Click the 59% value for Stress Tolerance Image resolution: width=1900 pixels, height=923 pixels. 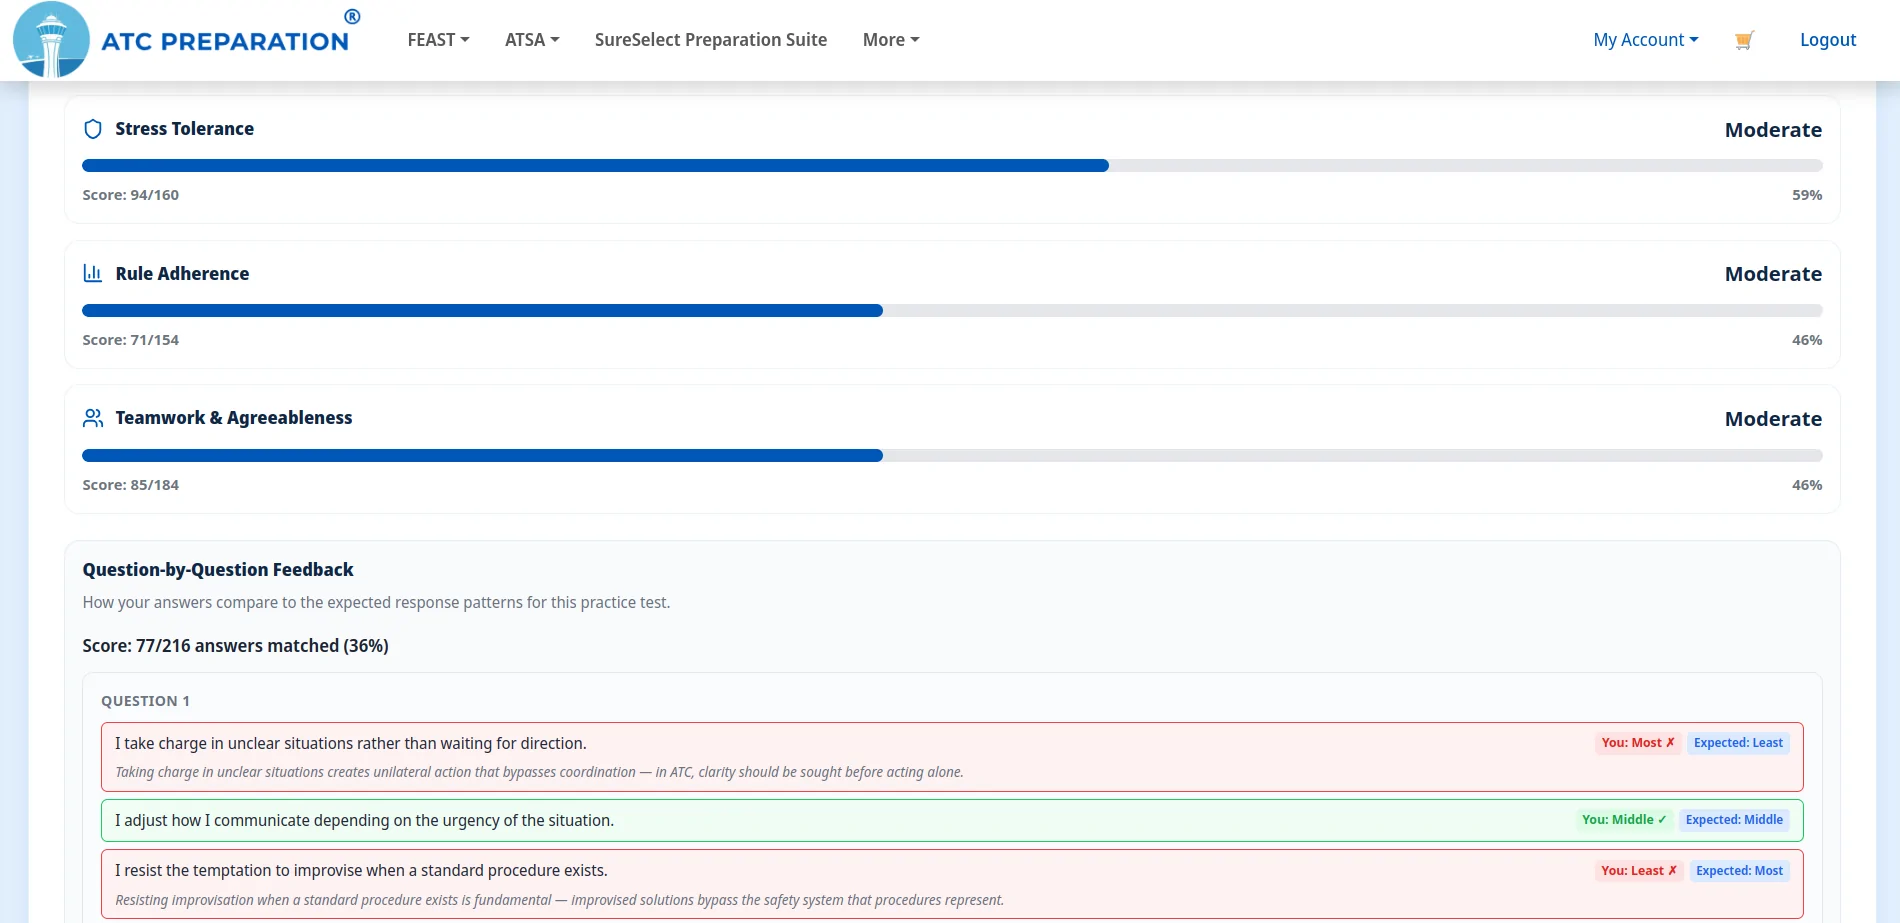coord(1807,195)
